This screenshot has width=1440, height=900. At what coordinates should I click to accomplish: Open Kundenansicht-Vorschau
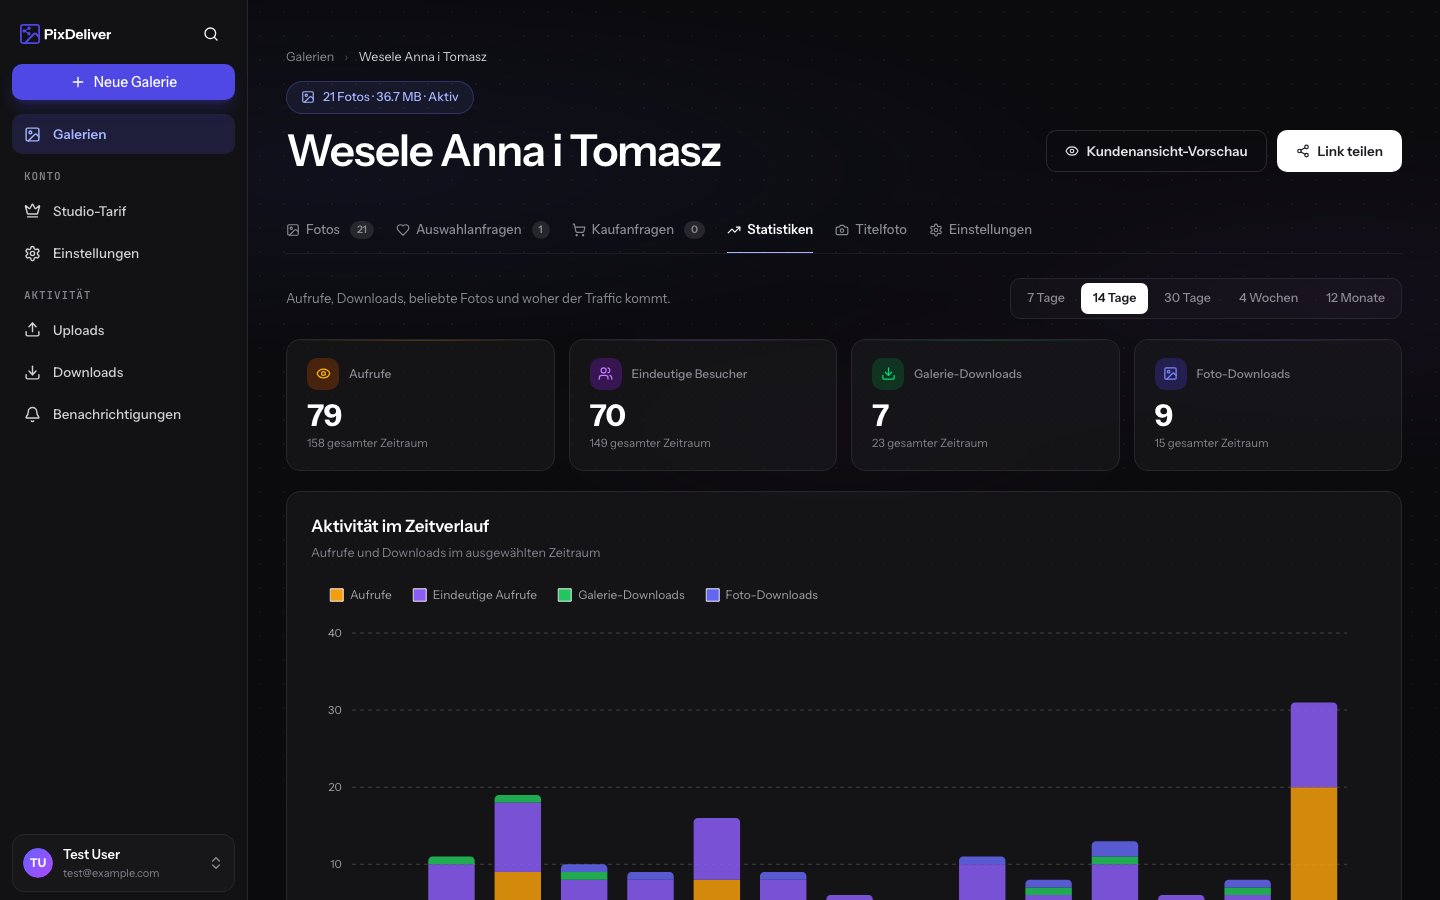(1156, 151)
